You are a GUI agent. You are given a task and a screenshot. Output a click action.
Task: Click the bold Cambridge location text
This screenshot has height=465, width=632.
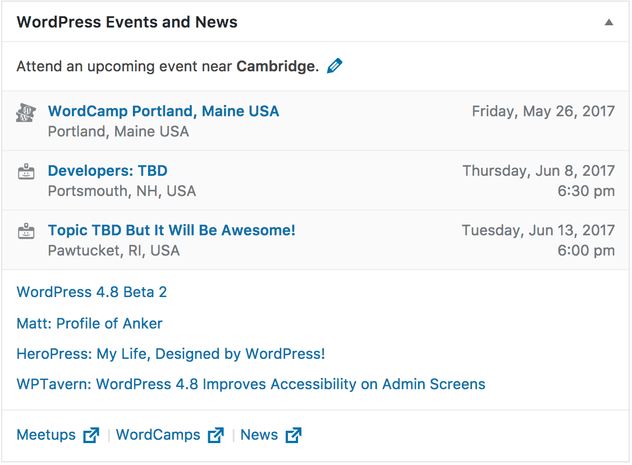point(277,66)
